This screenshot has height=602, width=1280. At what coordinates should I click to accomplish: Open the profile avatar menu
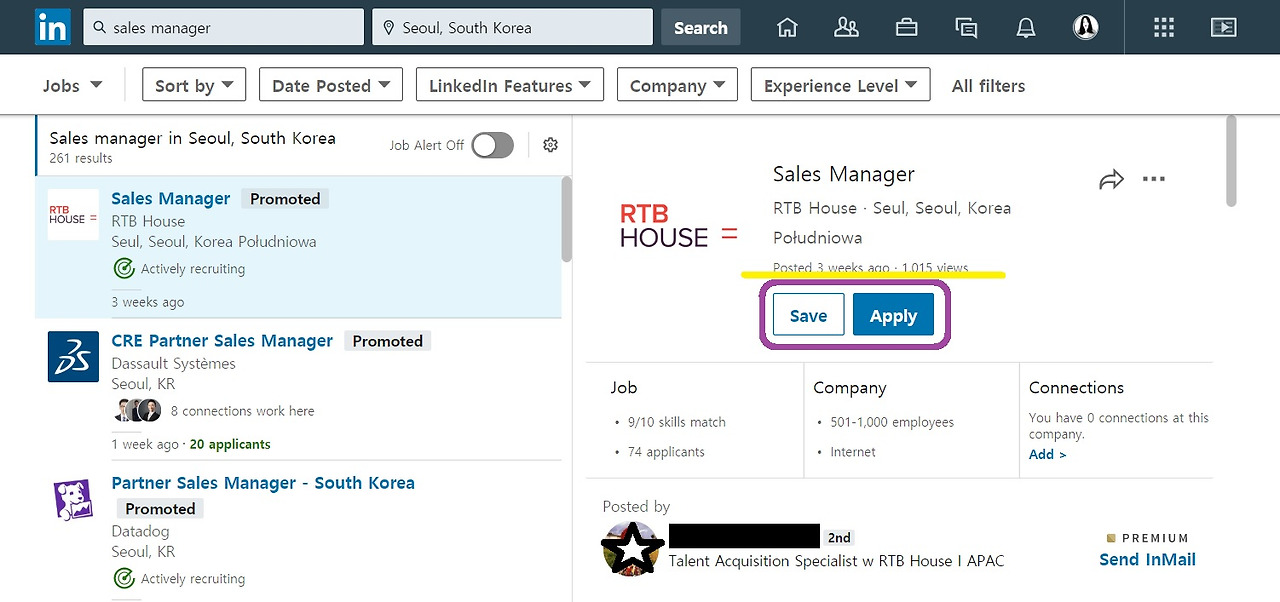point(1086,28)
